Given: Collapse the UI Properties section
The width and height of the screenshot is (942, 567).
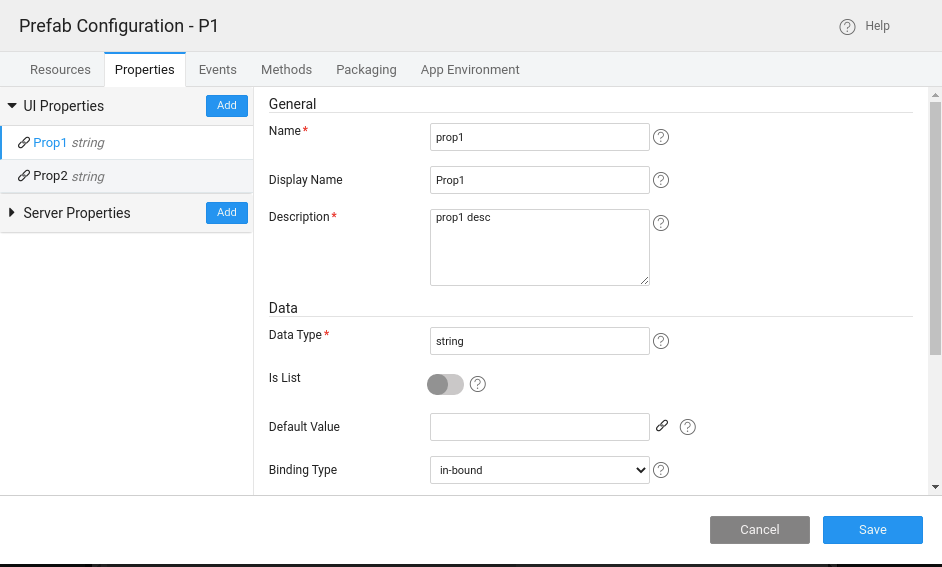Looking at the screenshot, I should click(x=12, y=106).
